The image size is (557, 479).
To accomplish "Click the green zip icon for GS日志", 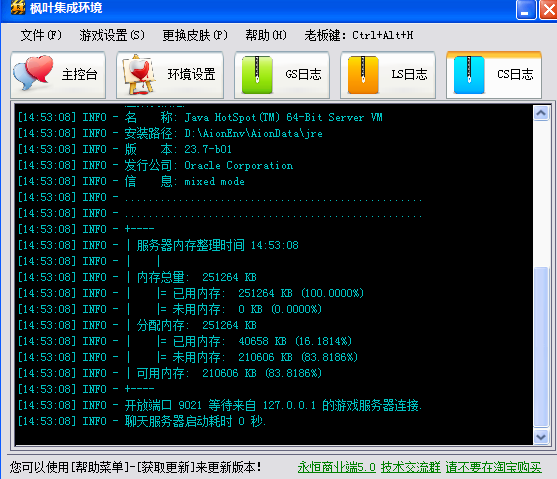I will pyautogui.click(x=257, y=75).
